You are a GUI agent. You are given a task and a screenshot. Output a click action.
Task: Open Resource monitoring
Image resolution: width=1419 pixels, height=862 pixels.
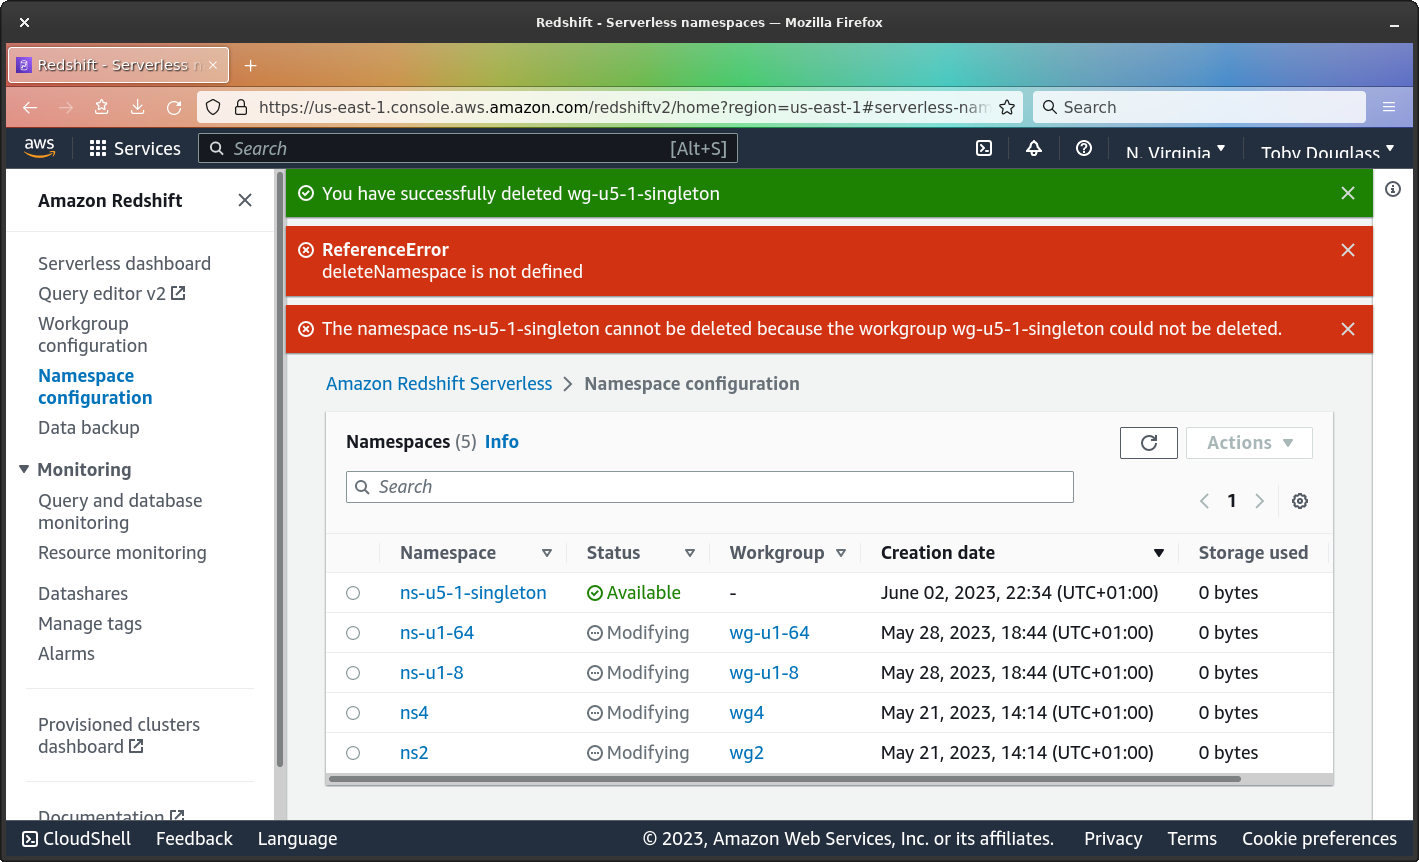(122, 552)
